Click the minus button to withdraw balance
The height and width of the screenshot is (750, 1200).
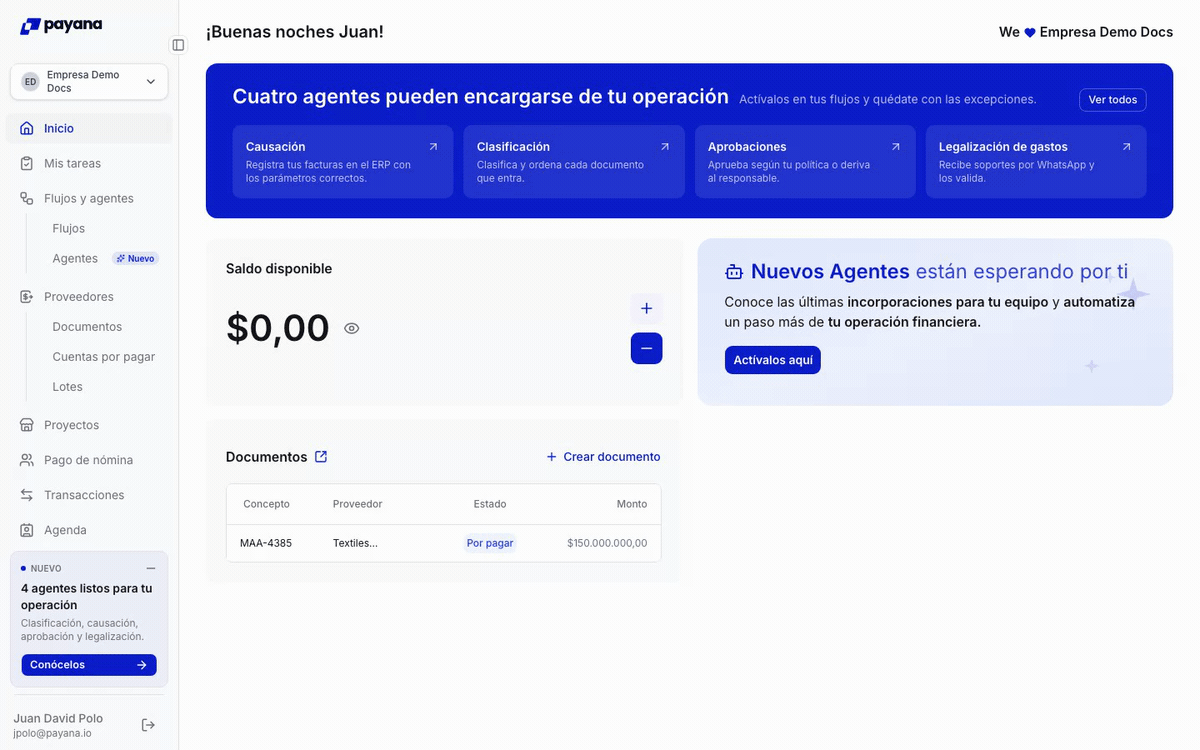pyautogui.click(x=646, y=348)
